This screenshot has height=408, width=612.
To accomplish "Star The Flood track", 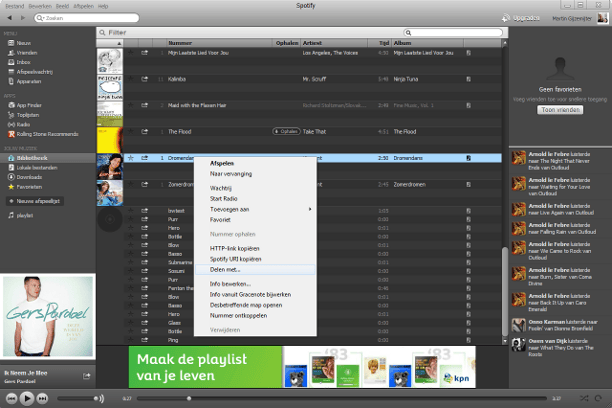I will point(131,132).
